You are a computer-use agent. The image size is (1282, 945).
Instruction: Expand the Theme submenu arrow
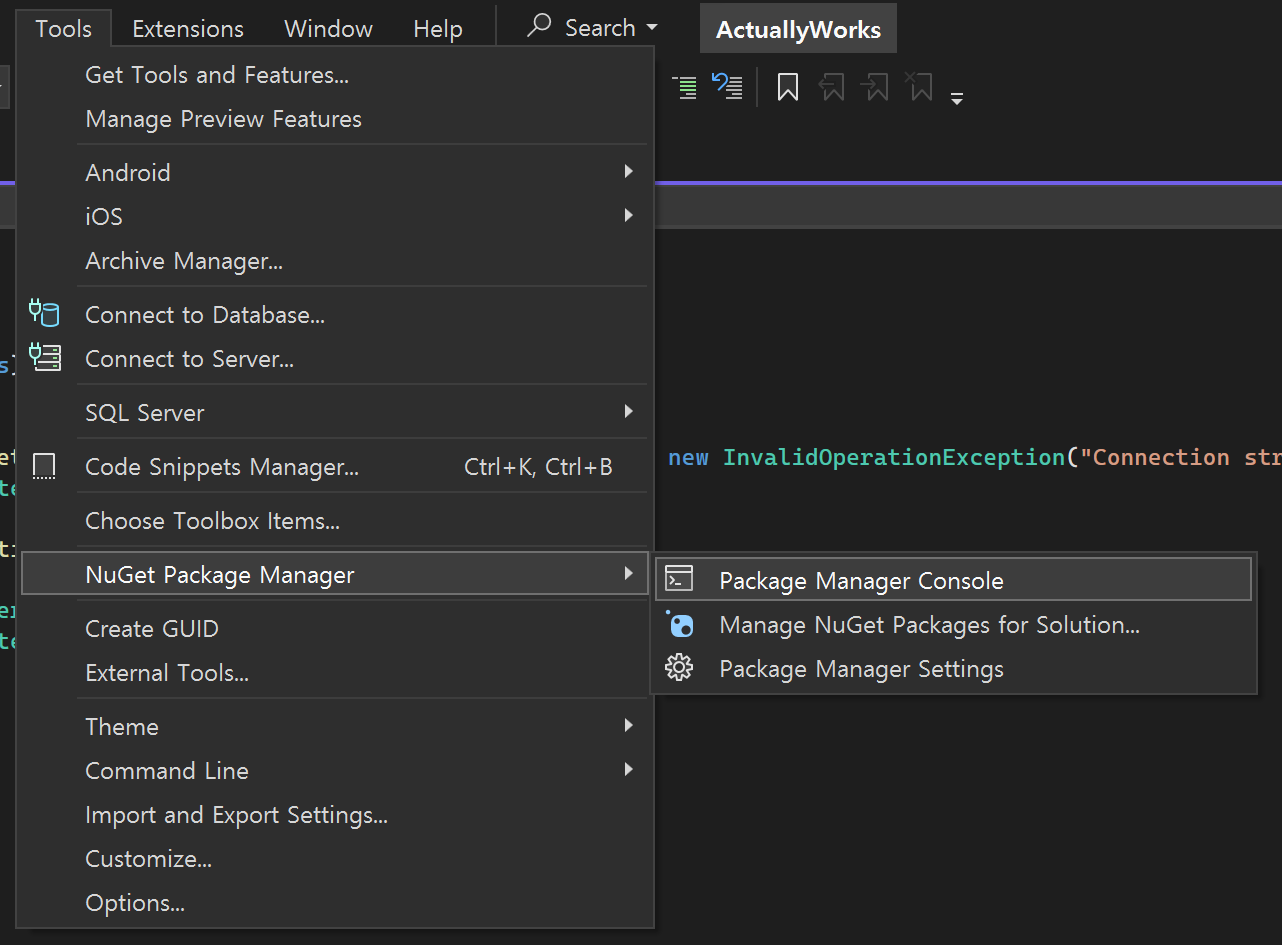(628, 726)
